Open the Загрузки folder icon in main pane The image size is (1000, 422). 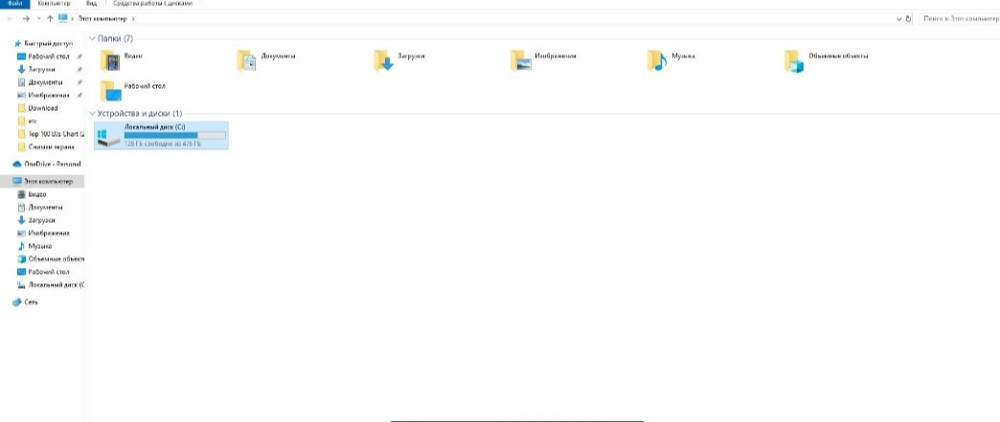(x=383, y=62)
